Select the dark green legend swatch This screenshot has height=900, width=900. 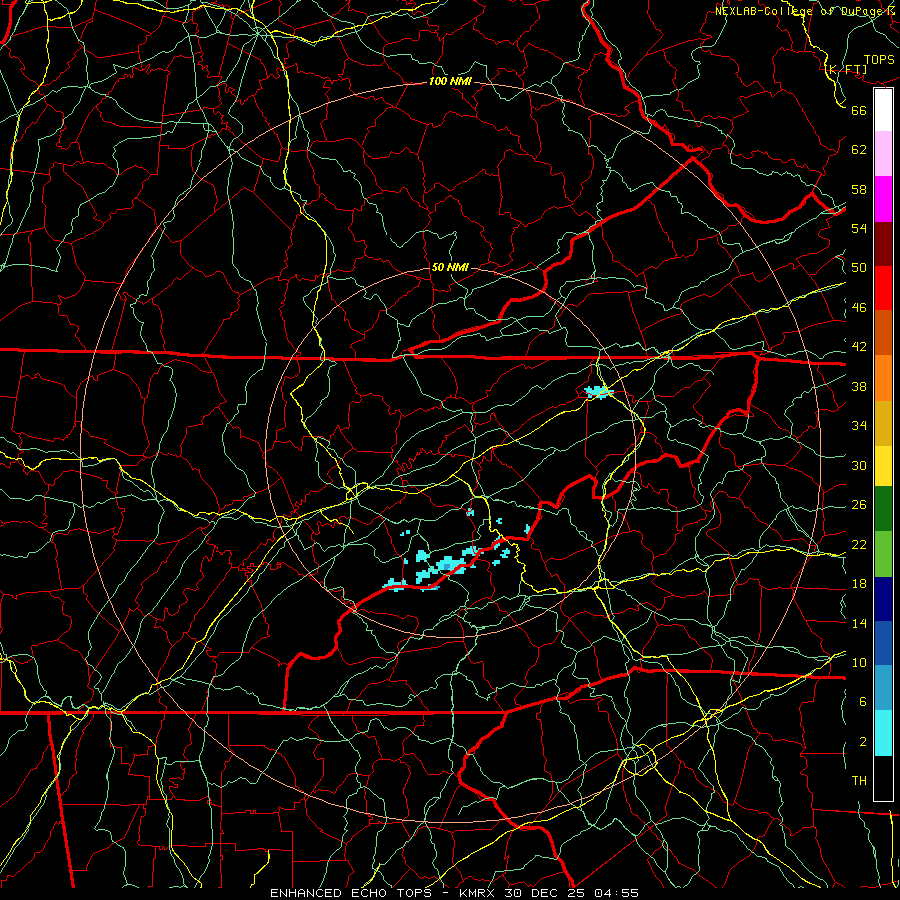tap(883, 509)
